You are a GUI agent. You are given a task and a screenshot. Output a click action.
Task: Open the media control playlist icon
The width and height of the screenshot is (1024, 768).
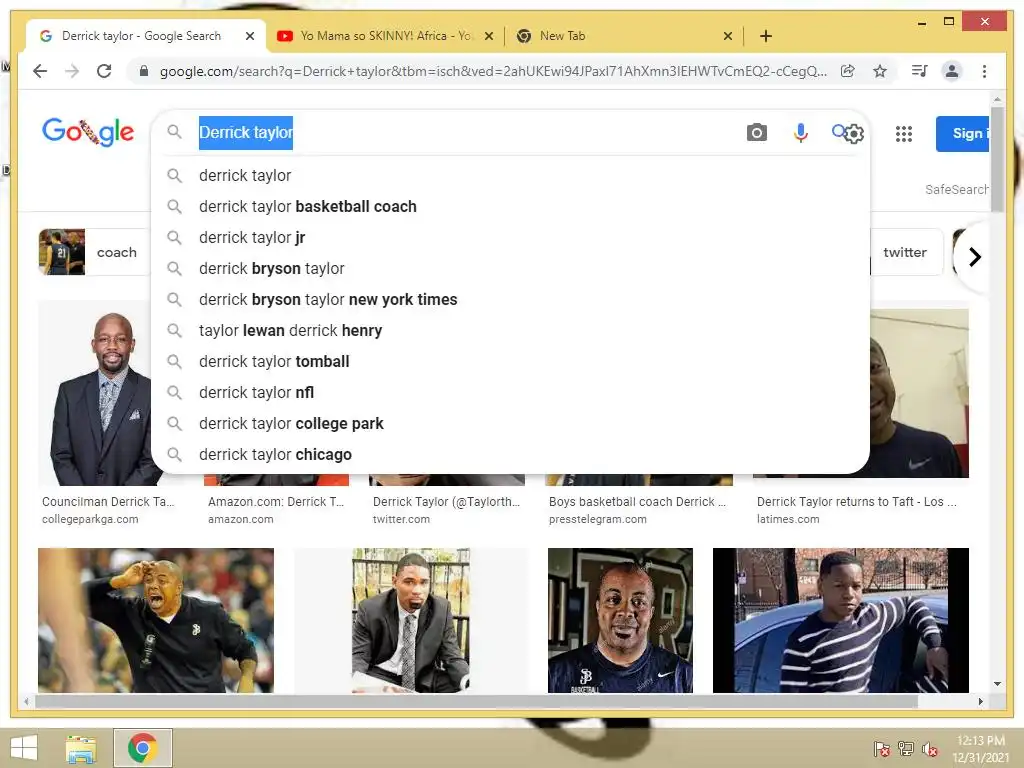[x=920, y=71]
